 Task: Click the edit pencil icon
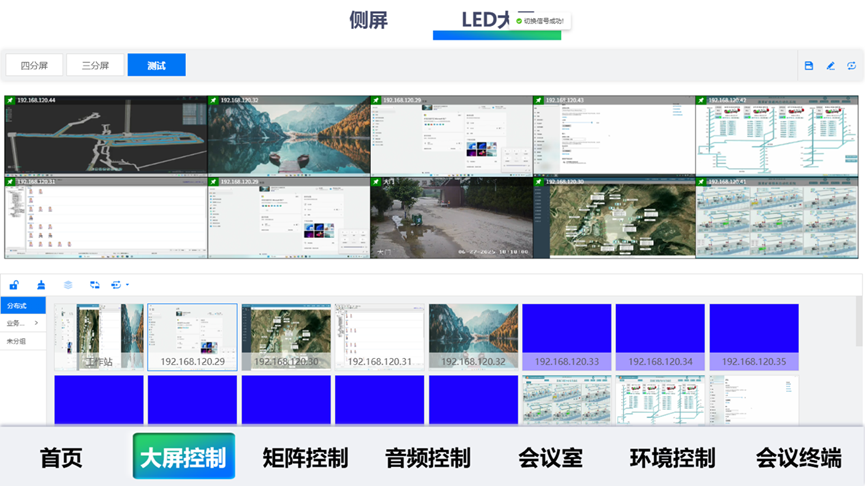[x=830, y=66]
